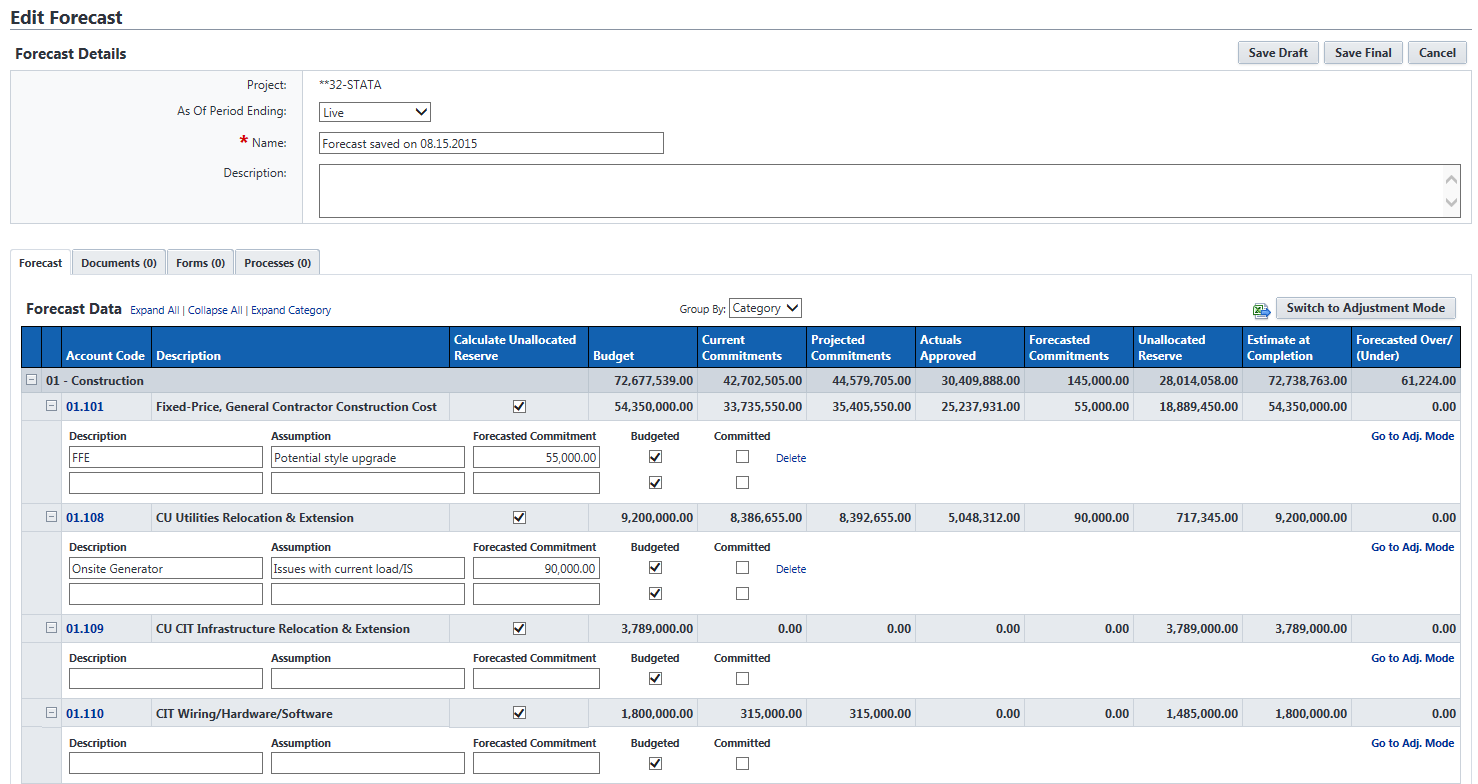The height and width of the screenshot is (784, 1478).
Task: Toggle Calculate Unallocated Reserve for 01.110
Action: [519, 713]
